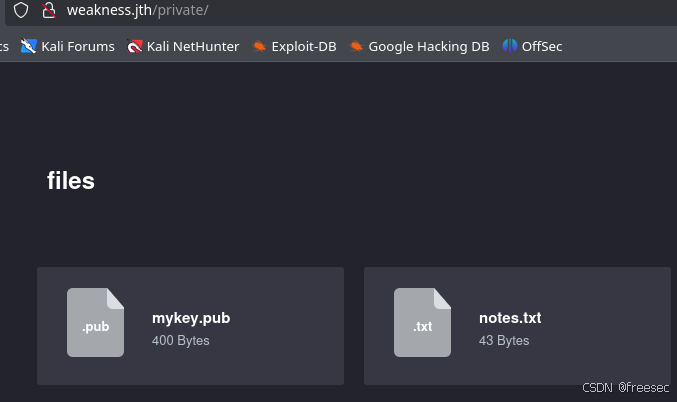
Task: Open the Google Hacking DB bookmark
Action: pyautogui.click(x=419, y=46)
